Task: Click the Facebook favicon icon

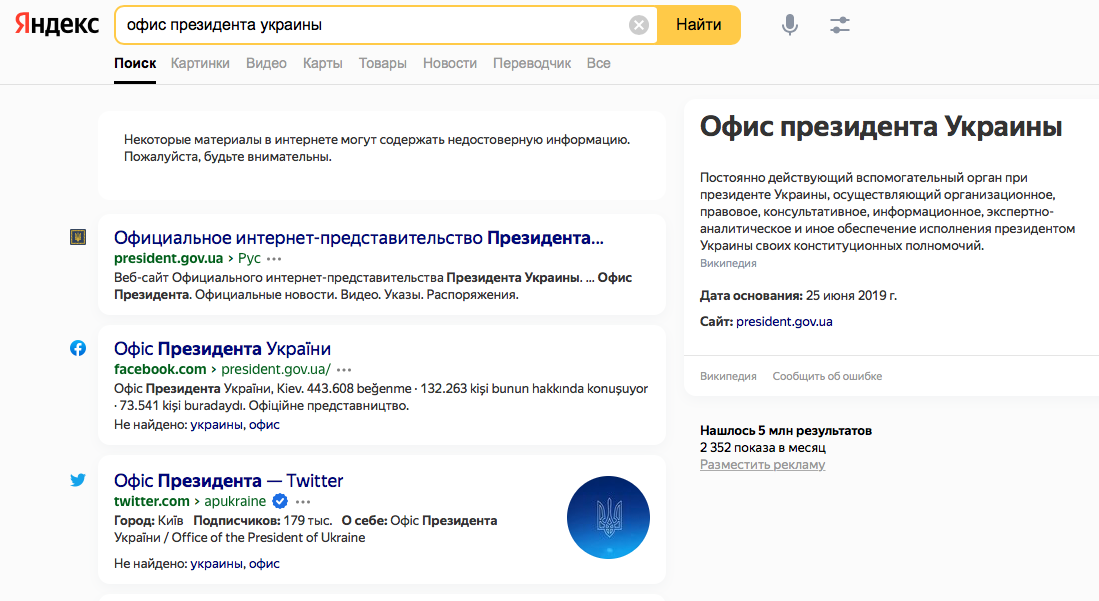Action: coord(77,348)
